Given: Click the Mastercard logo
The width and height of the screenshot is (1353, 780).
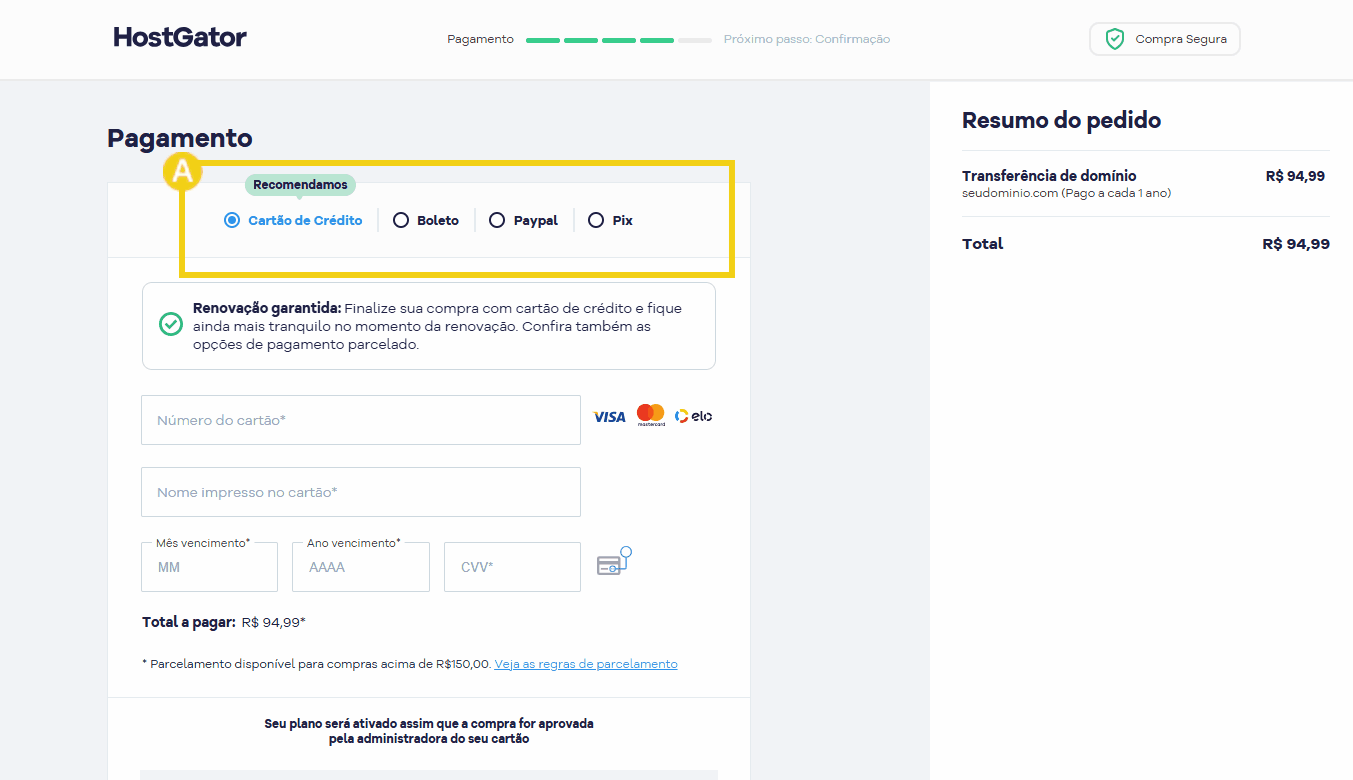Looking at the screenshot, I should [x=651, y=415].
